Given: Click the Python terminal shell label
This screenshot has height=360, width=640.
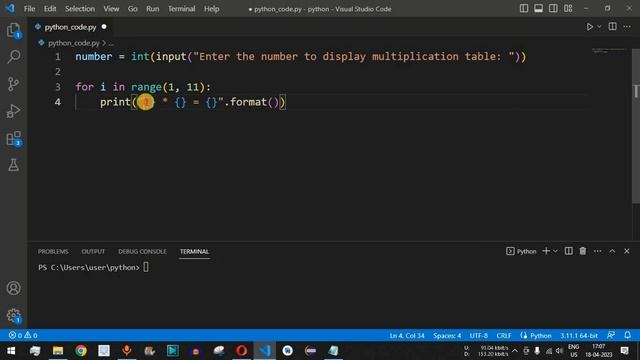Looking at the screenshot, I should pyautogui.click(x=521, y=251).
